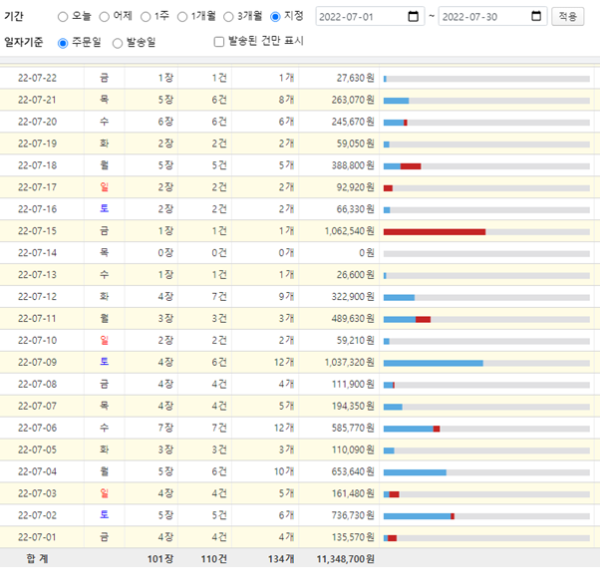Click date cell 22-07-17

[x=37, y=187]
